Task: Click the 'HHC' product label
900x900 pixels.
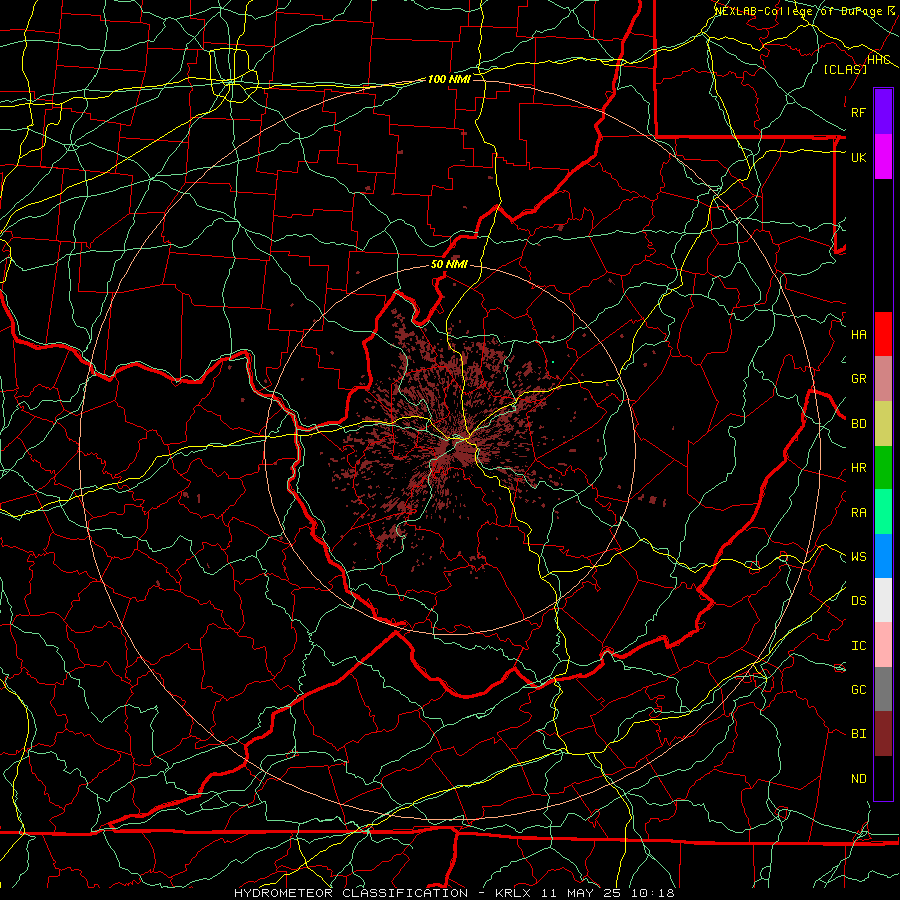Action: tap(878, 60)
